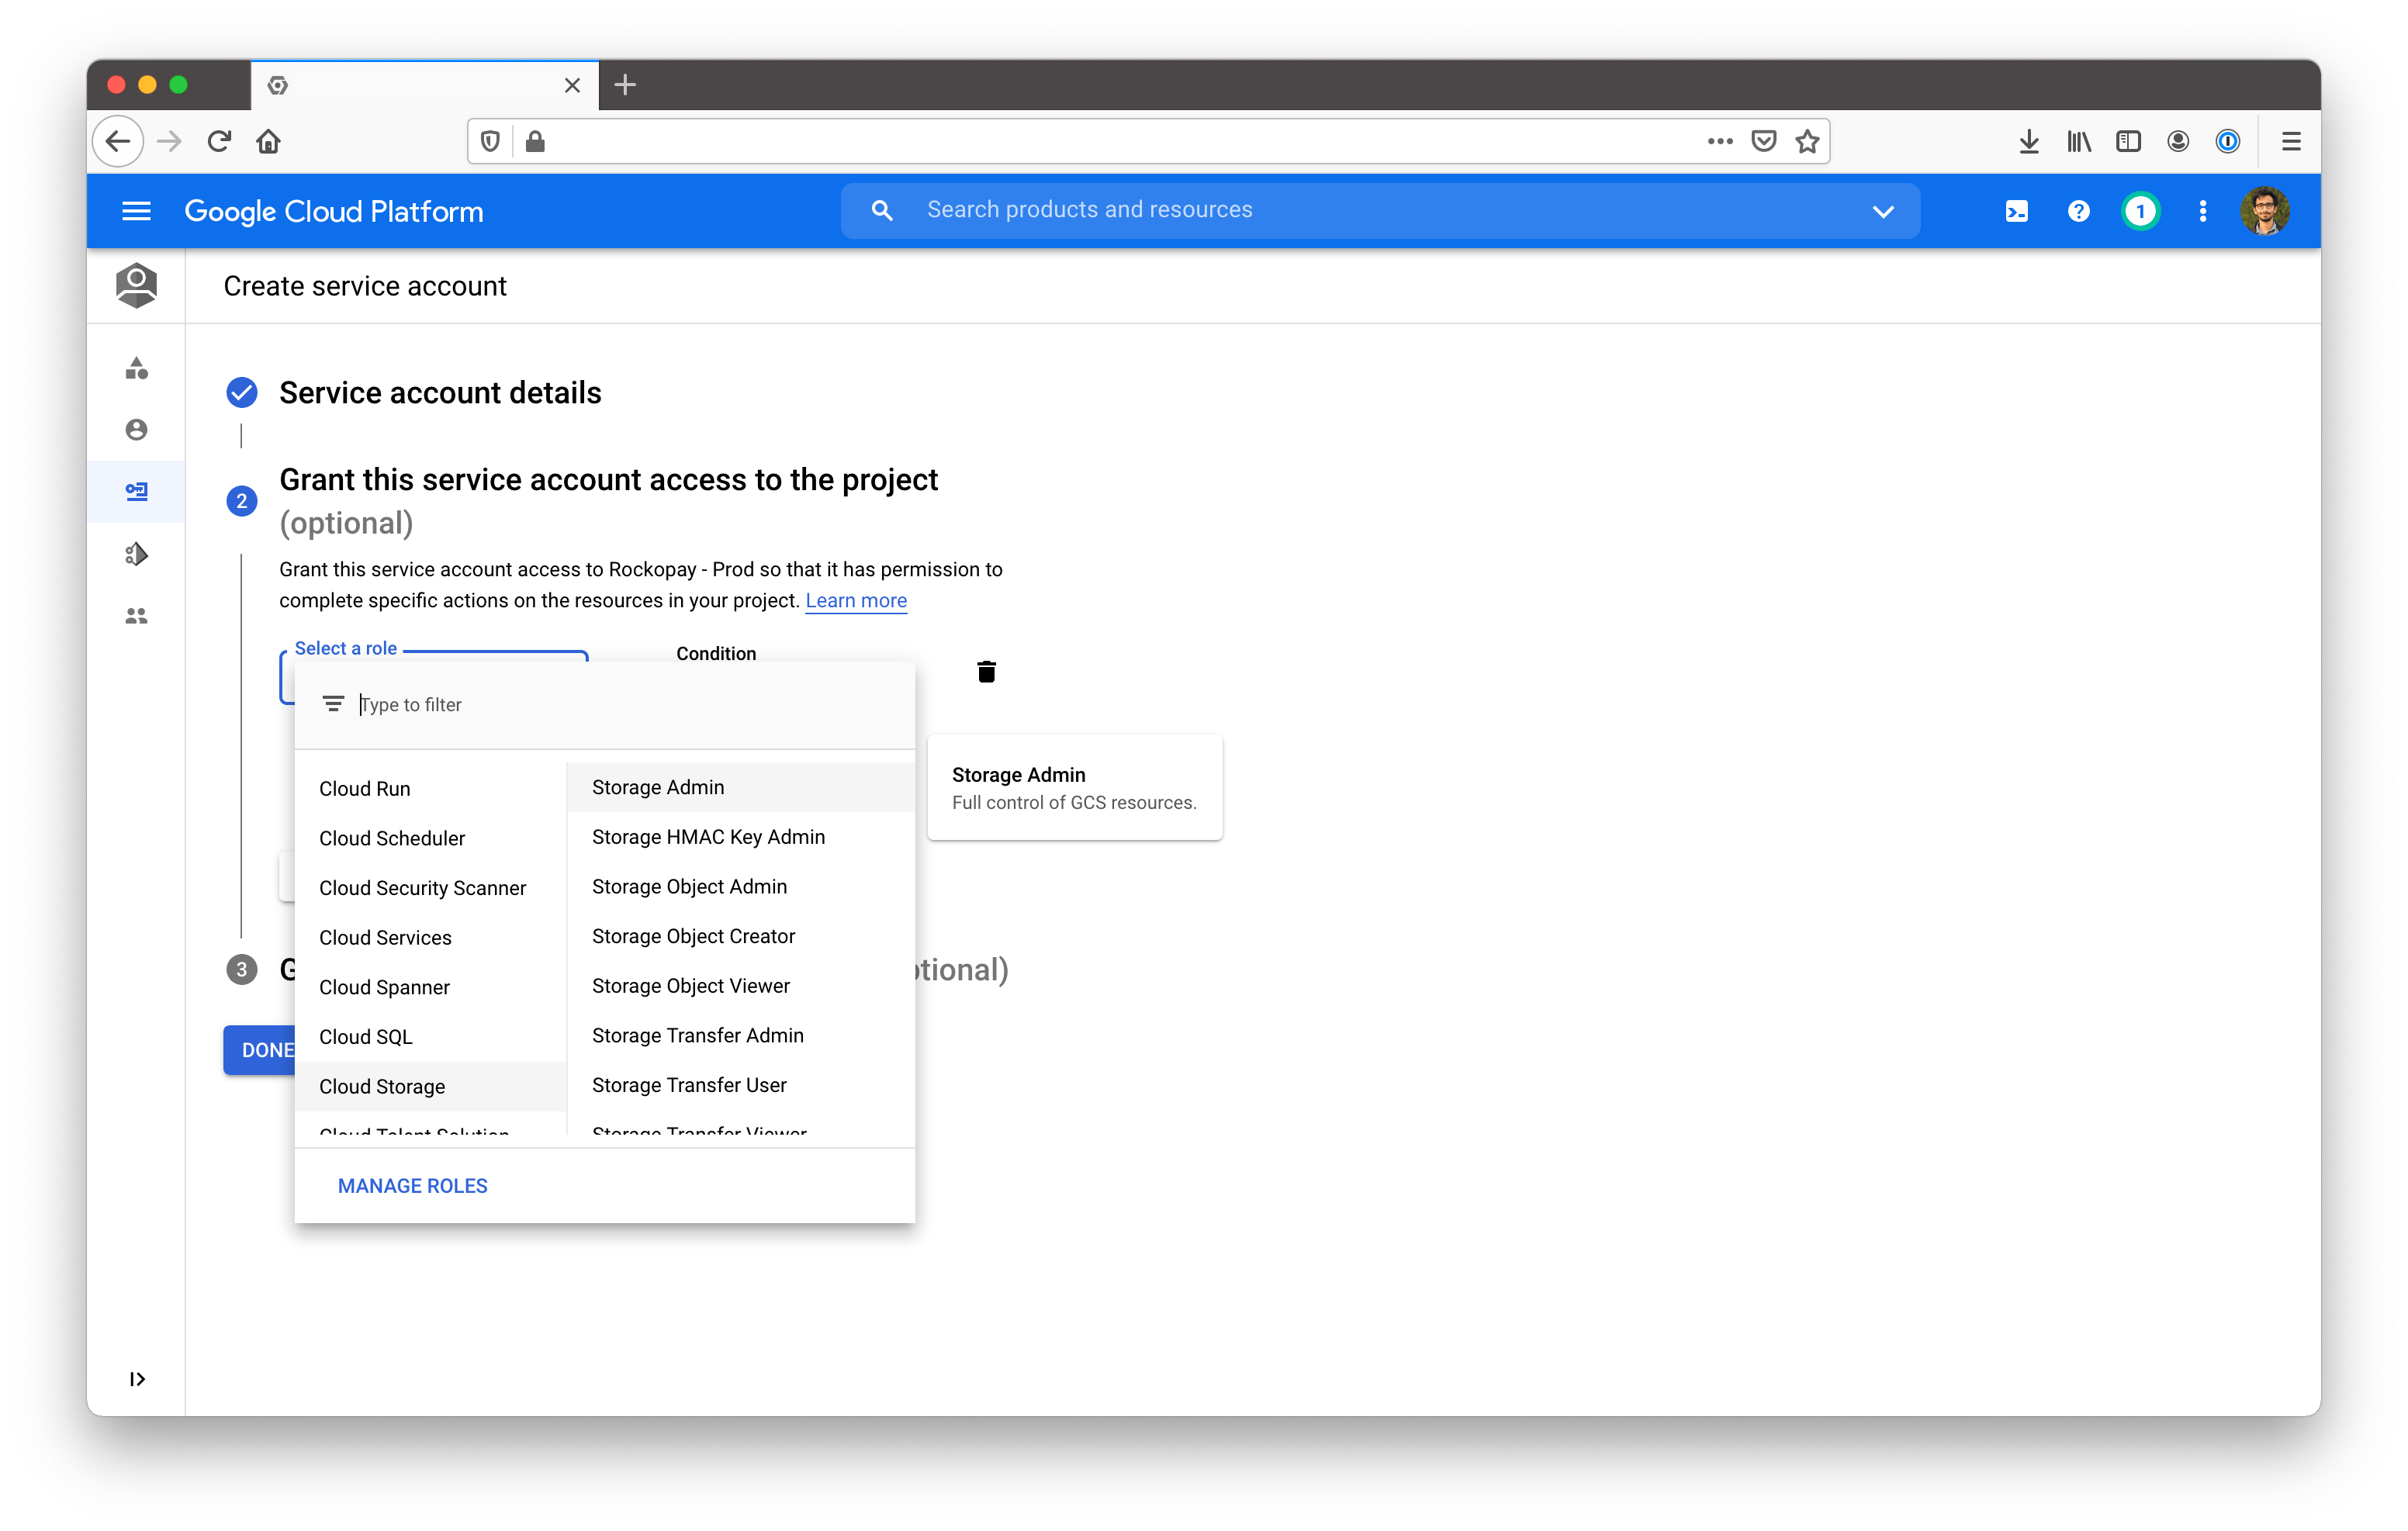Click the user profile avatar

(x=2265, y=211)
